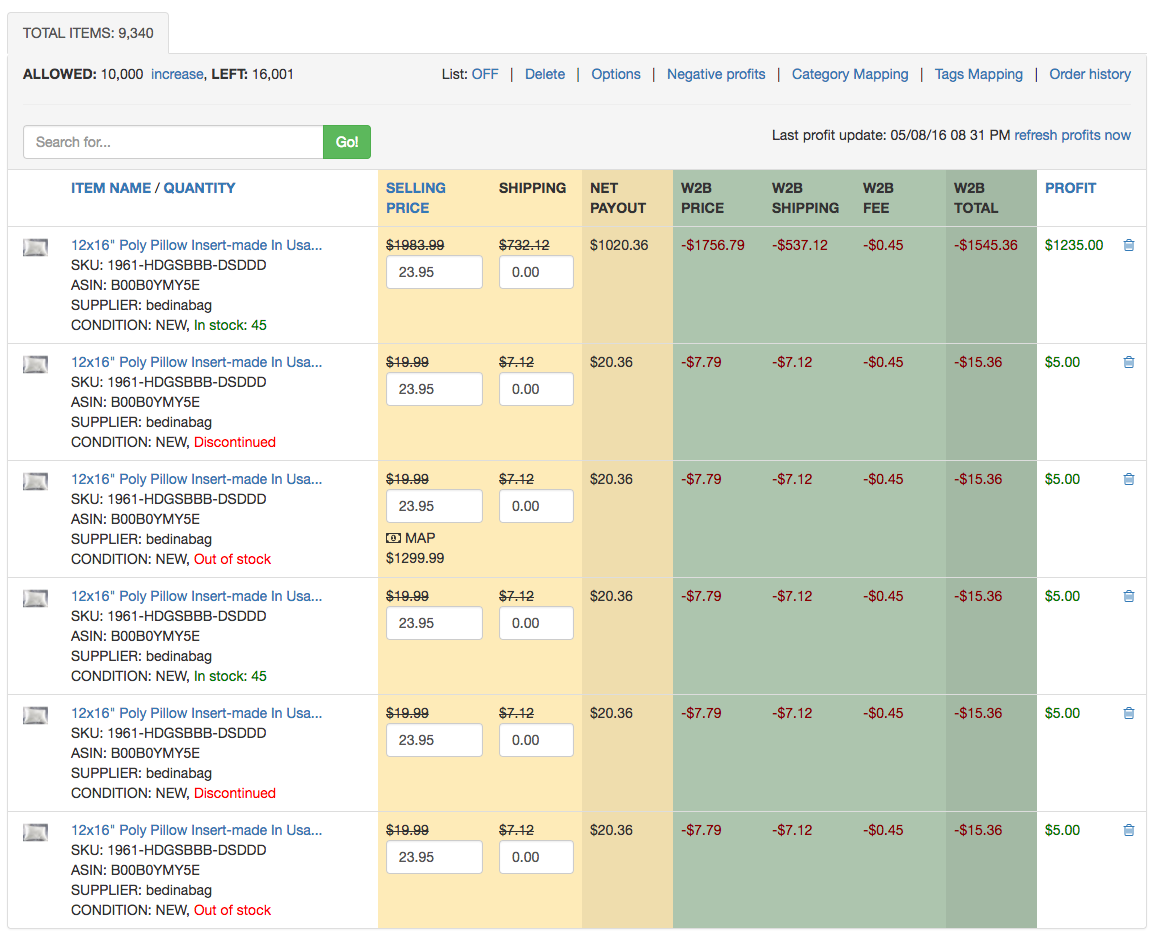
Task: Sort by ITEM NAME column header
Action: point(111,188)
